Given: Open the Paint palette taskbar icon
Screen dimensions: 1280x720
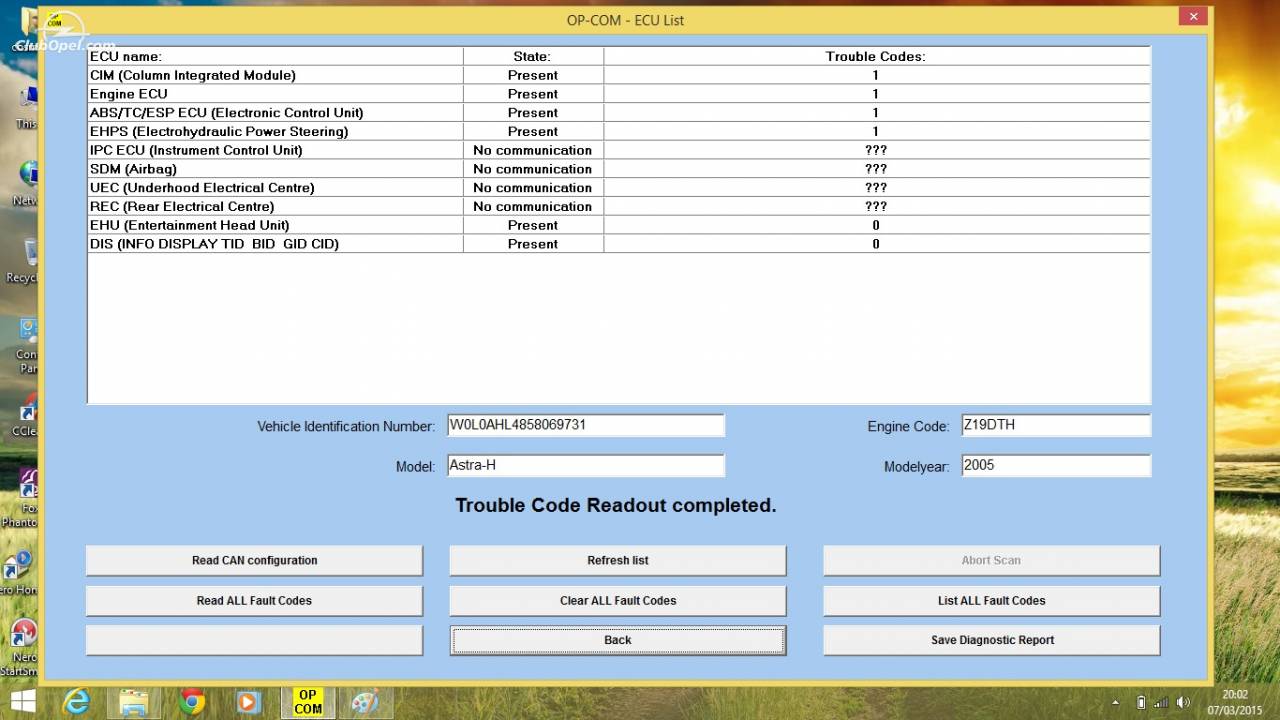Looking at the screenshot, I should click(365, 702).
